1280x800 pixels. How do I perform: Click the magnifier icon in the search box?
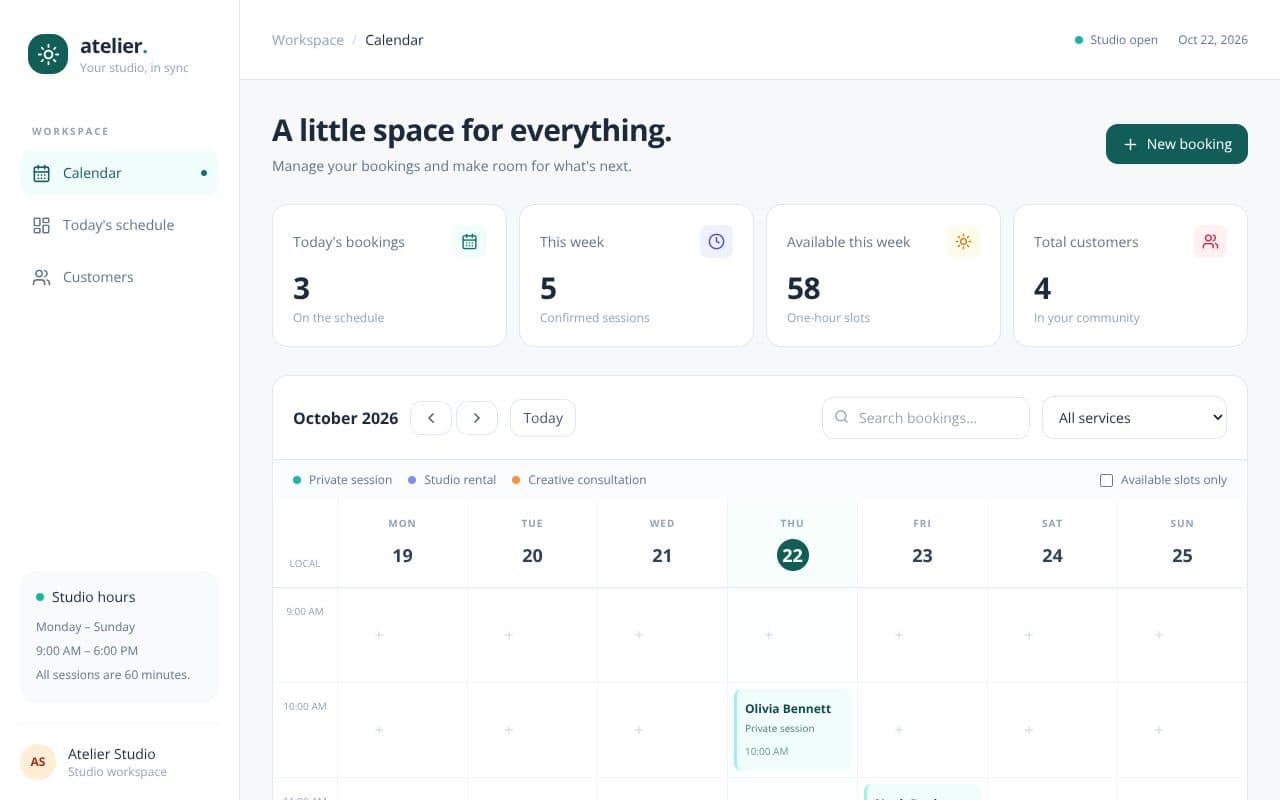coord(842,417)
